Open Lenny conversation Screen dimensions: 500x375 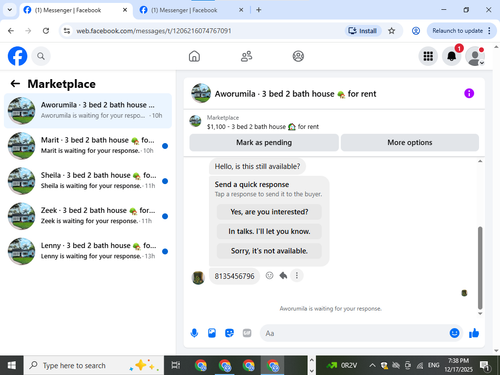click(x=88, y=251)
